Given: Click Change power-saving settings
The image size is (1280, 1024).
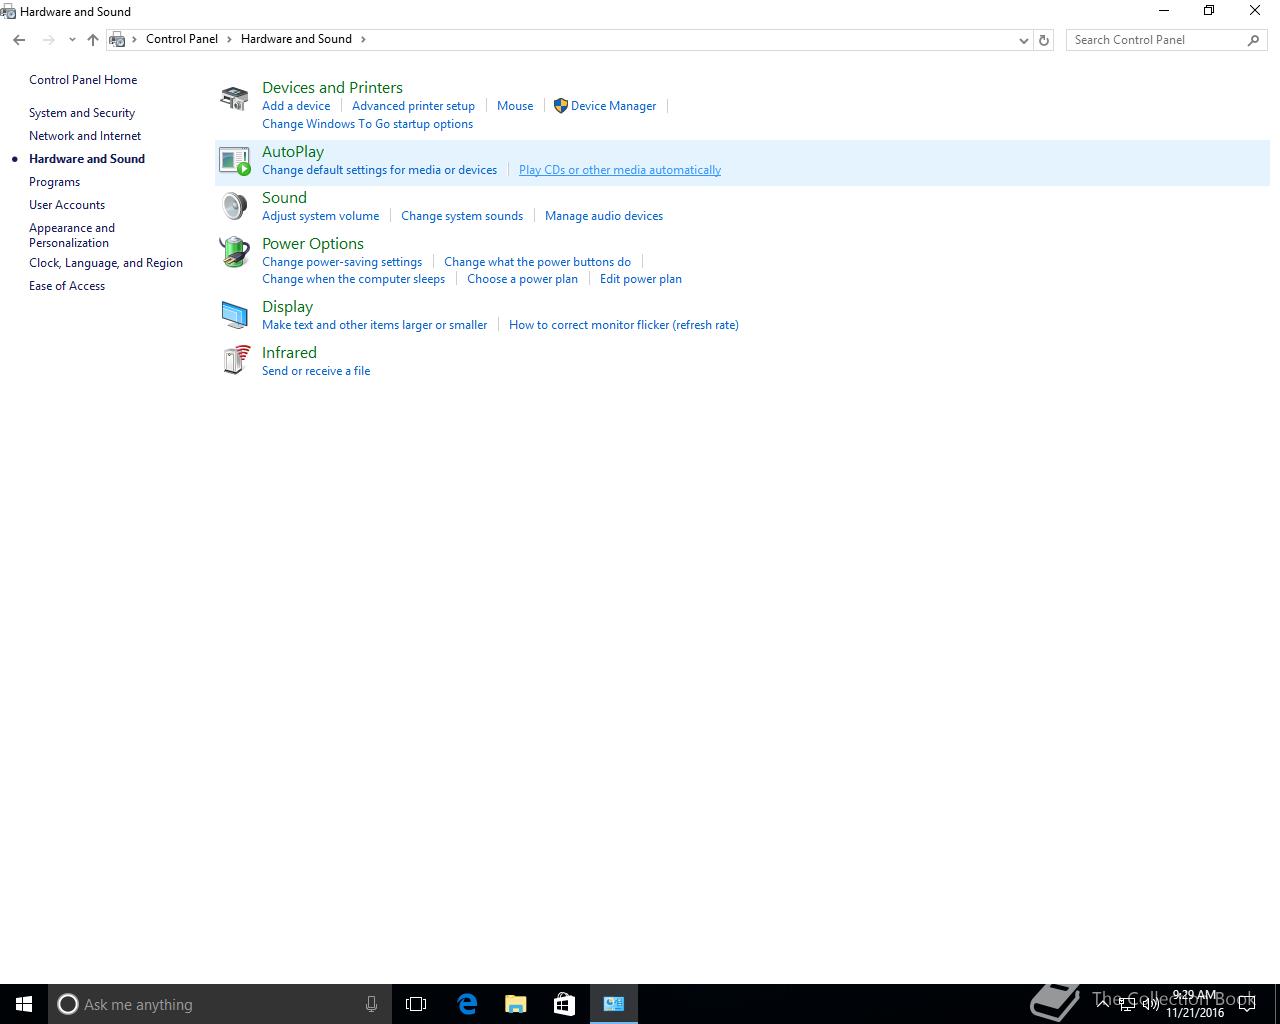Looking at the screenshot, I should pos(342,262).
